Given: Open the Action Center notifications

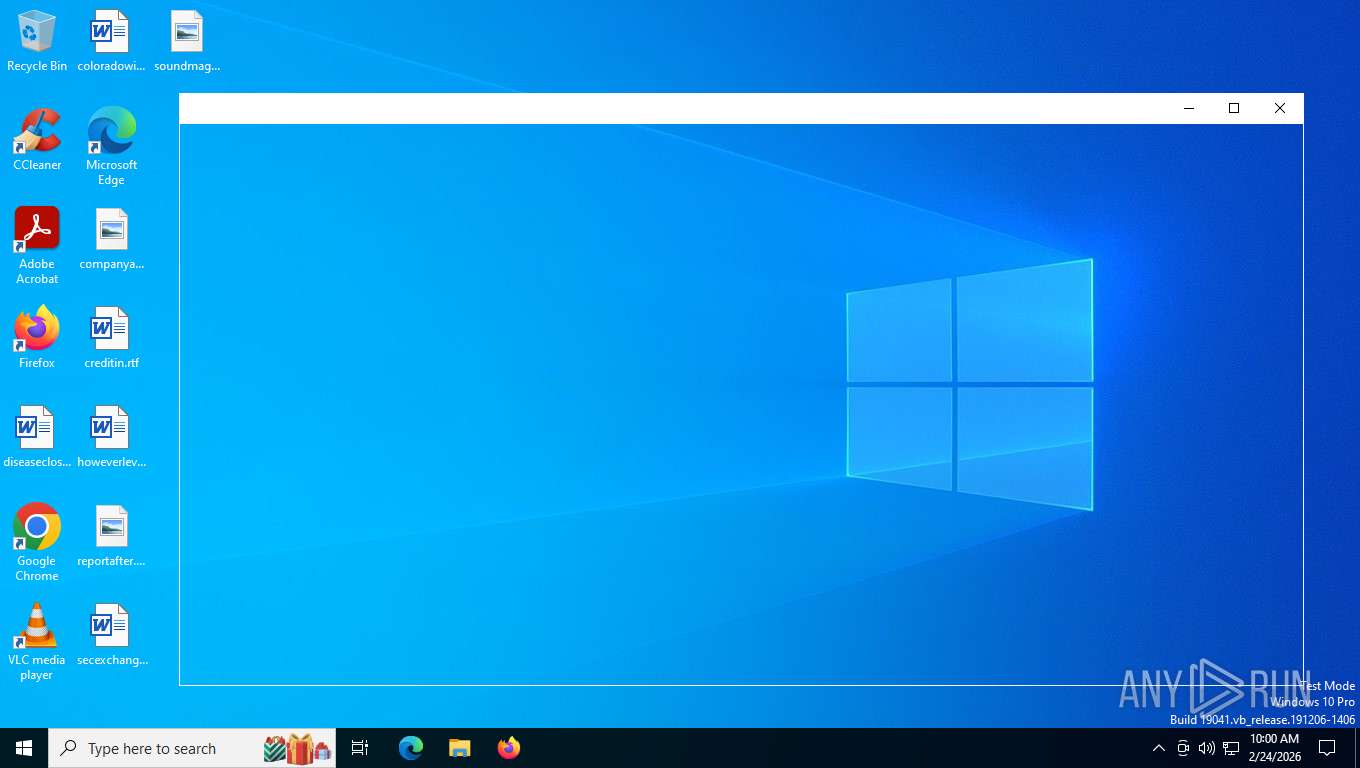Looking at the screenshot, I should click(x=1327, y=748).
